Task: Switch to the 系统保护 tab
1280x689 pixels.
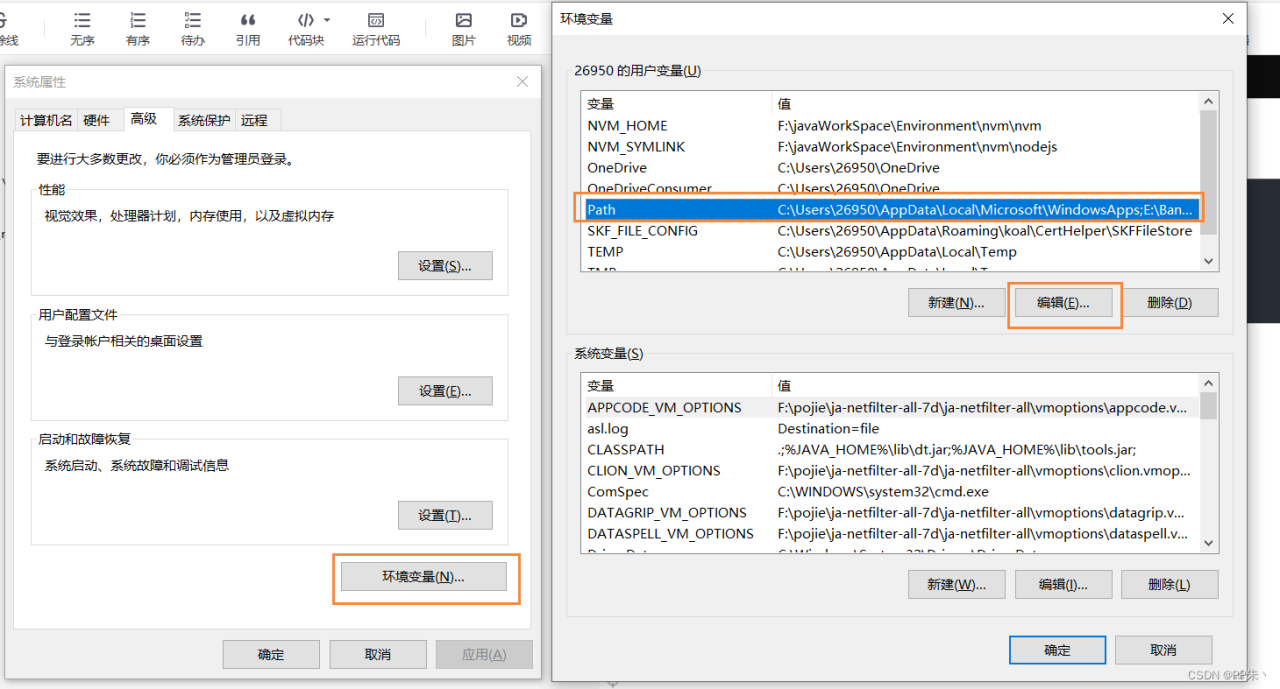Action: [x=203, y=119]
